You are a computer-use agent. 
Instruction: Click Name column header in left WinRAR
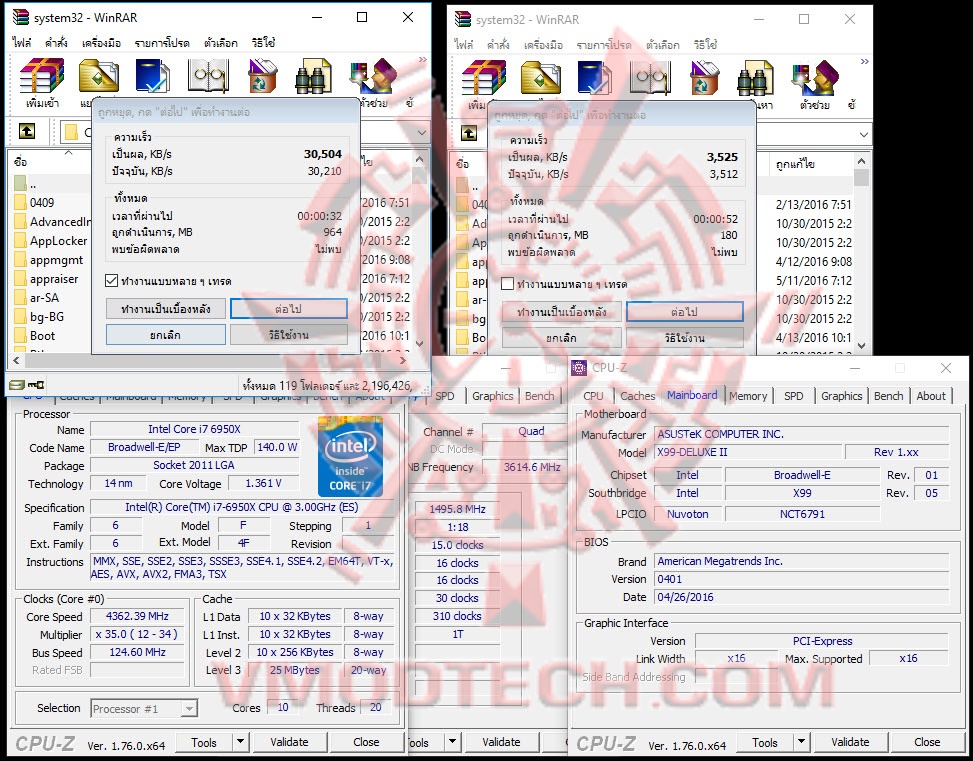pos(50,161)
